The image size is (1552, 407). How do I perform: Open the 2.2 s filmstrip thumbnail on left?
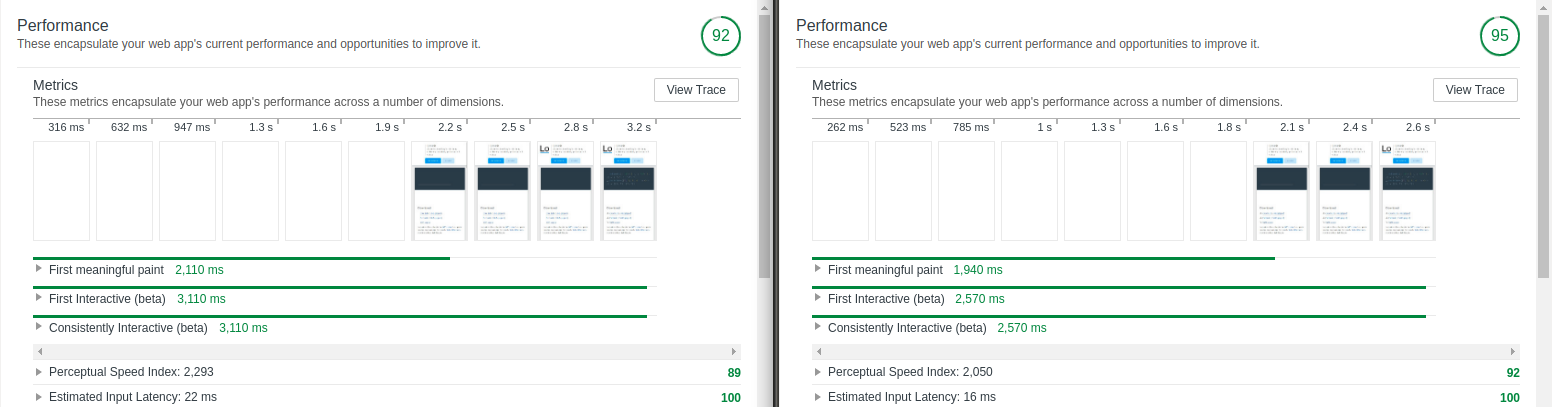tap(439, 190)
